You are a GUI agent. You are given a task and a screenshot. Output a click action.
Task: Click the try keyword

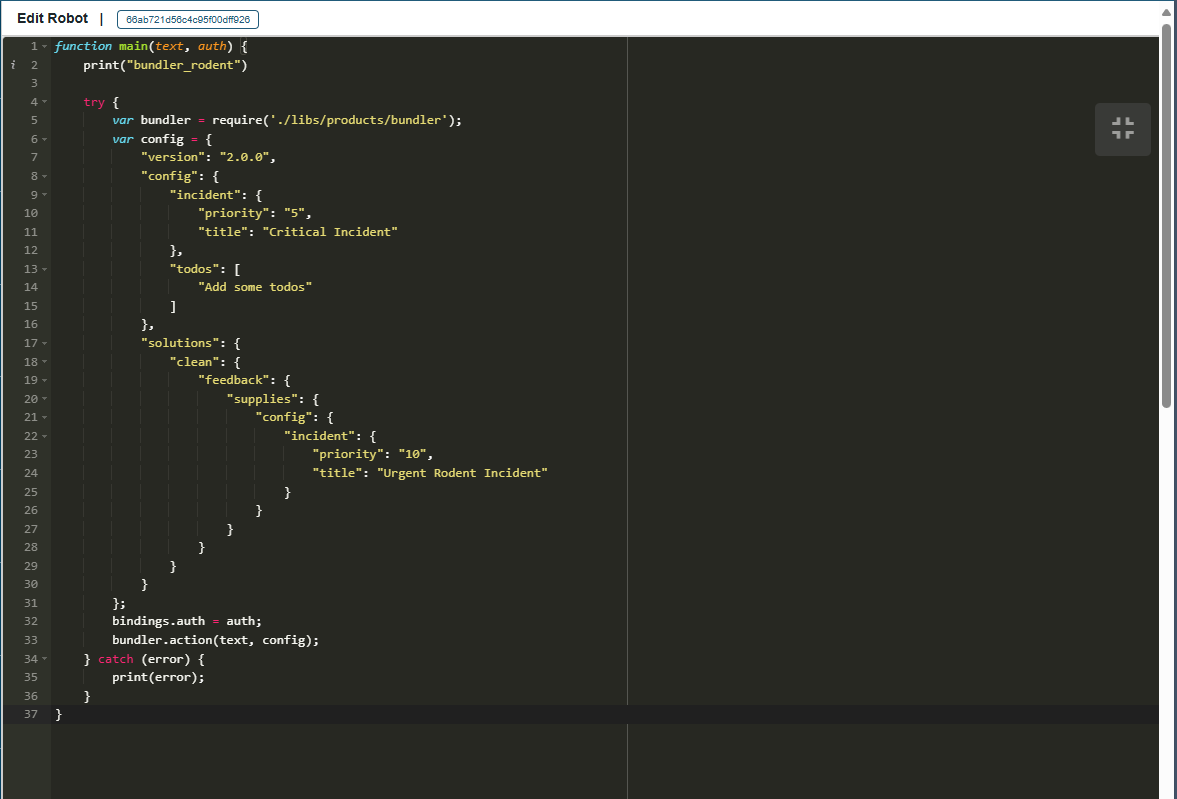[94, 102]
